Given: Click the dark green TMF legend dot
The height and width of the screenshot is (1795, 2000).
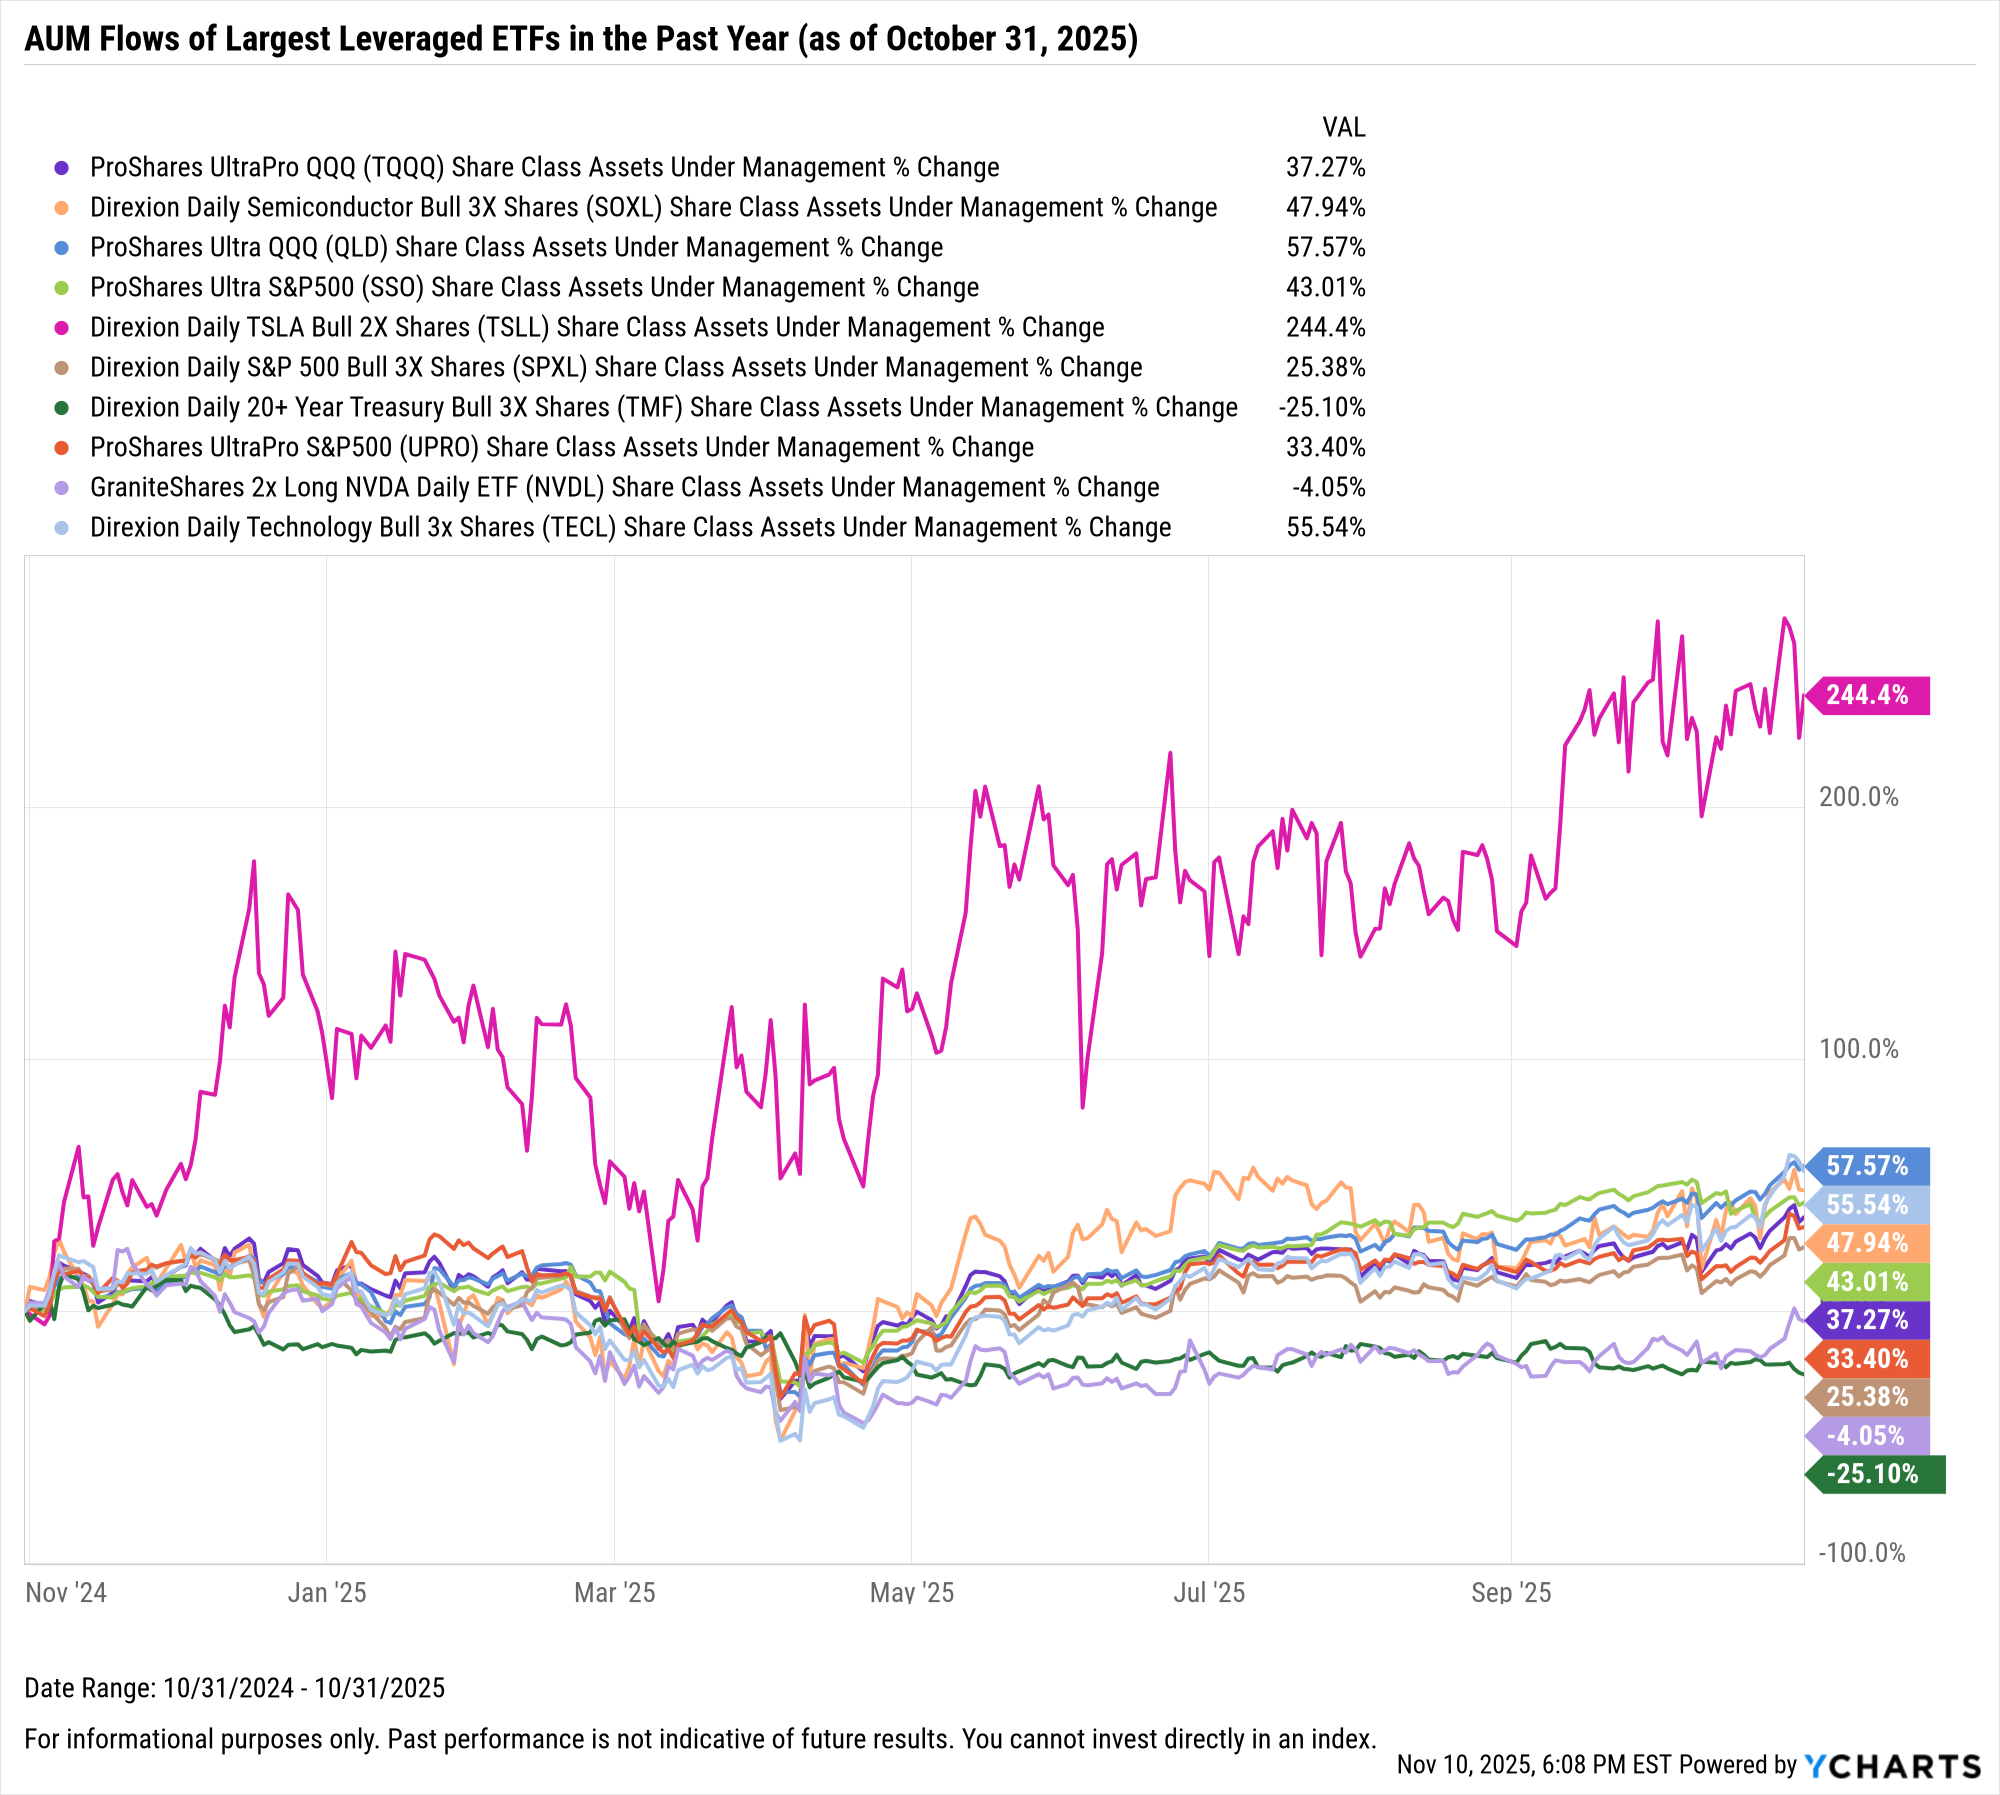Looking at the screenshot, I should point(62,408).
